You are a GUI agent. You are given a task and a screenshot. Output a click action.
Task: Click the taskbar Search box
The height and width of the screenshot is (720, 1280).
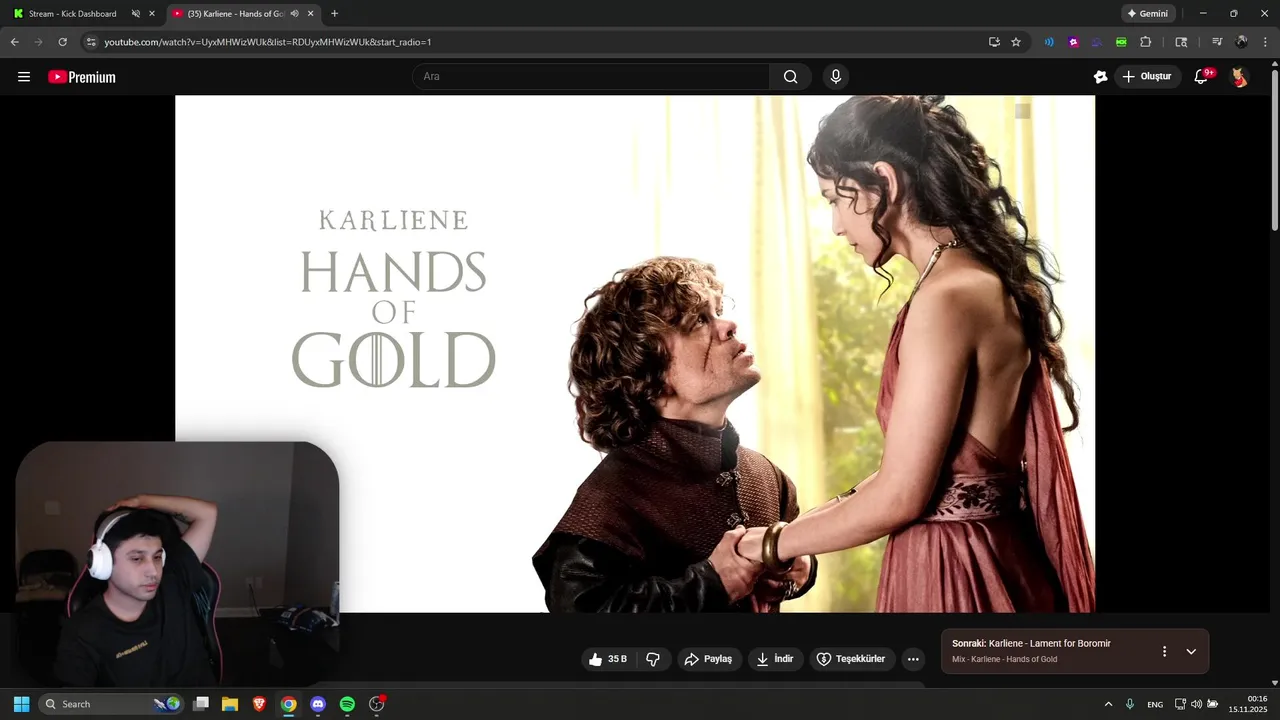(x=112, y=704)
